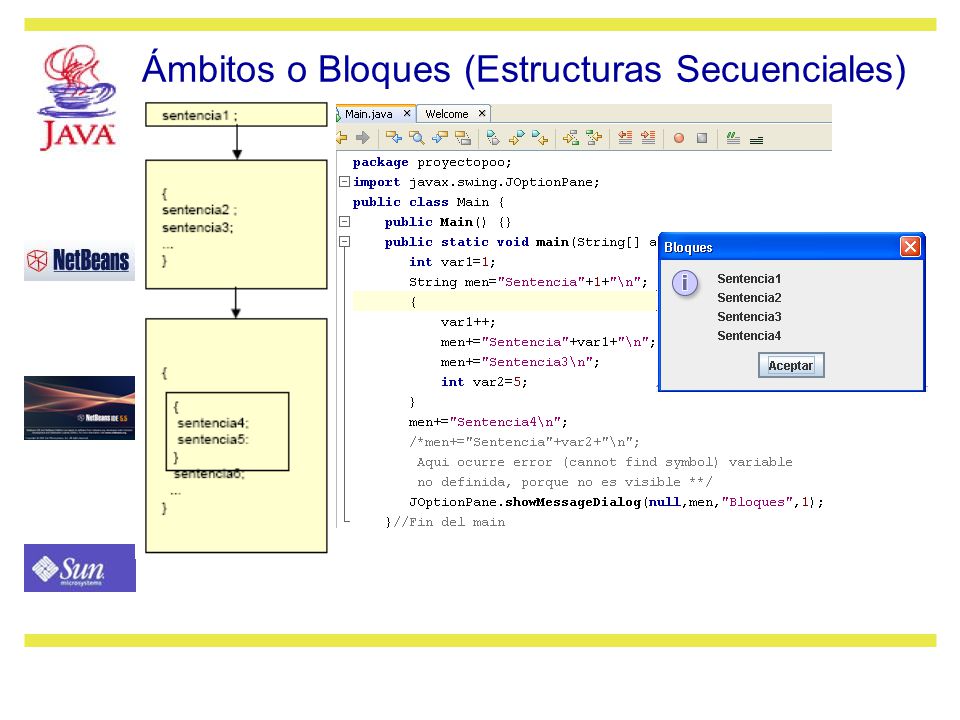
Task: Click the 'public class Main {' line
Action: (428, 202)
